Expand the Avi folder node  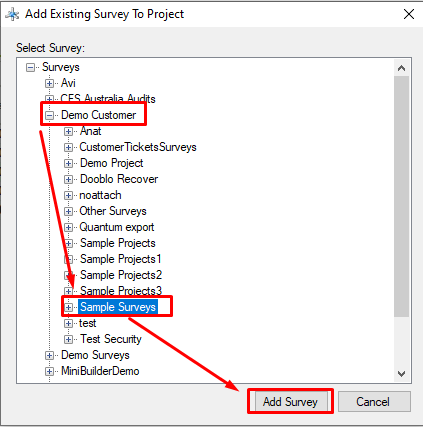[x=49, y=83]
